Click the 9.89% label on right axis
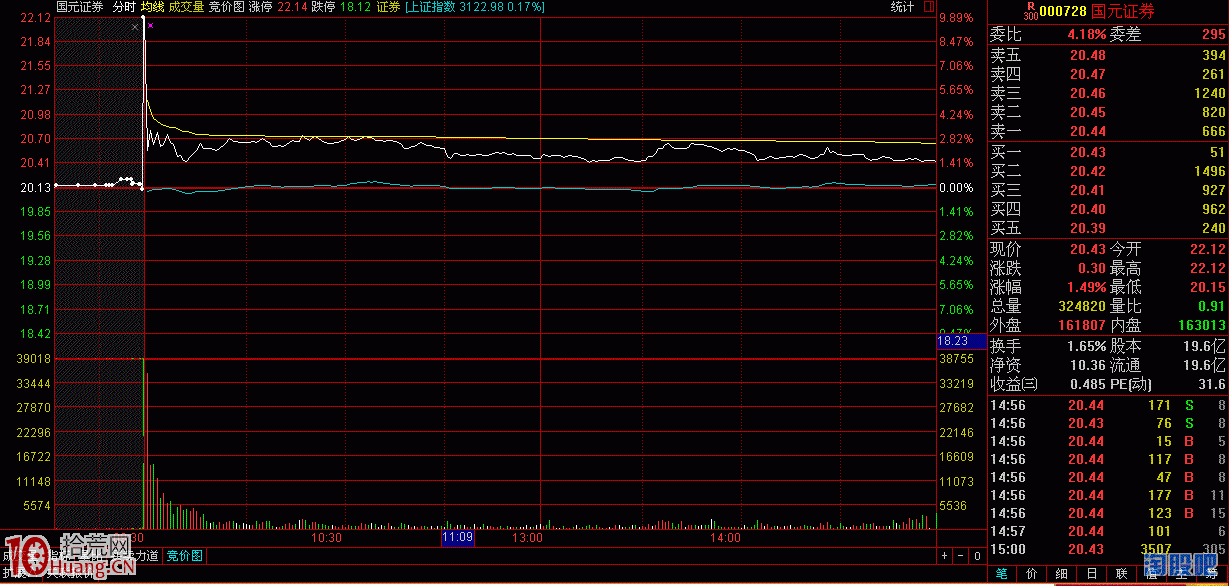Screen dimensions: 1229x586 pyautogui.click(x=955, y=18)
